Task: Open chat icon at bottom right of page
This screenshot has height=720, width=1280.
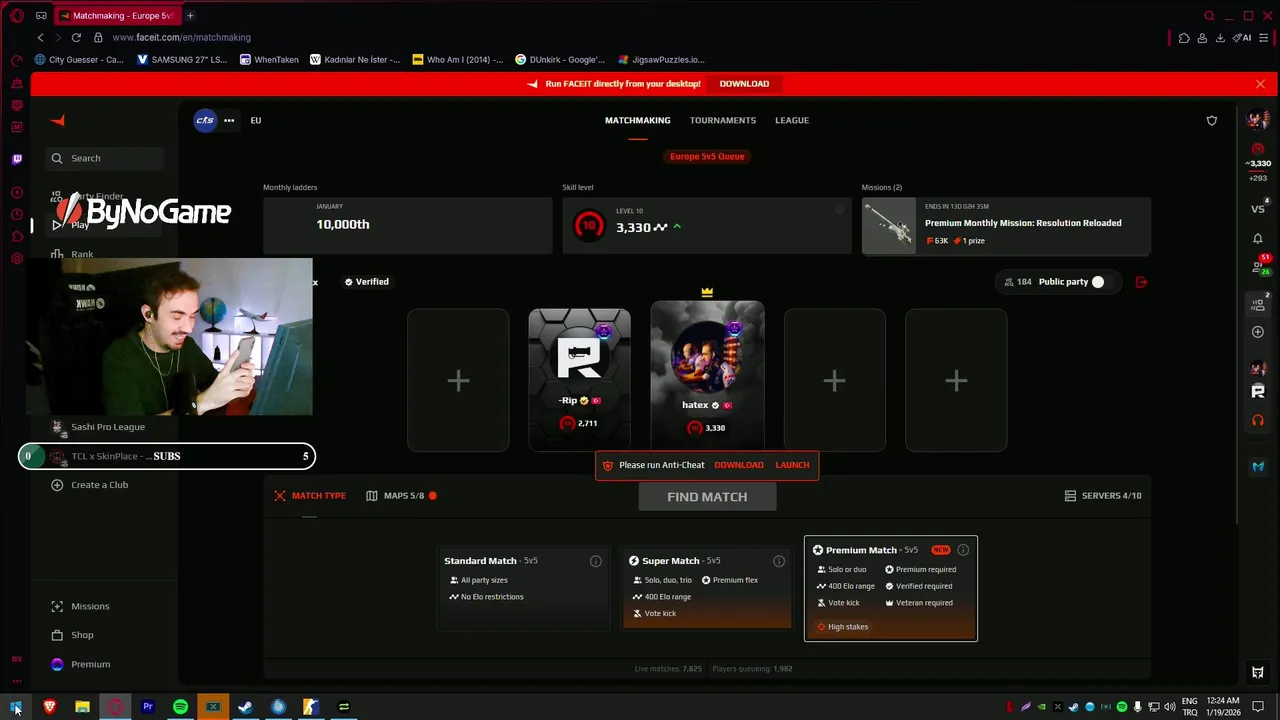Action: [1258, 672]
